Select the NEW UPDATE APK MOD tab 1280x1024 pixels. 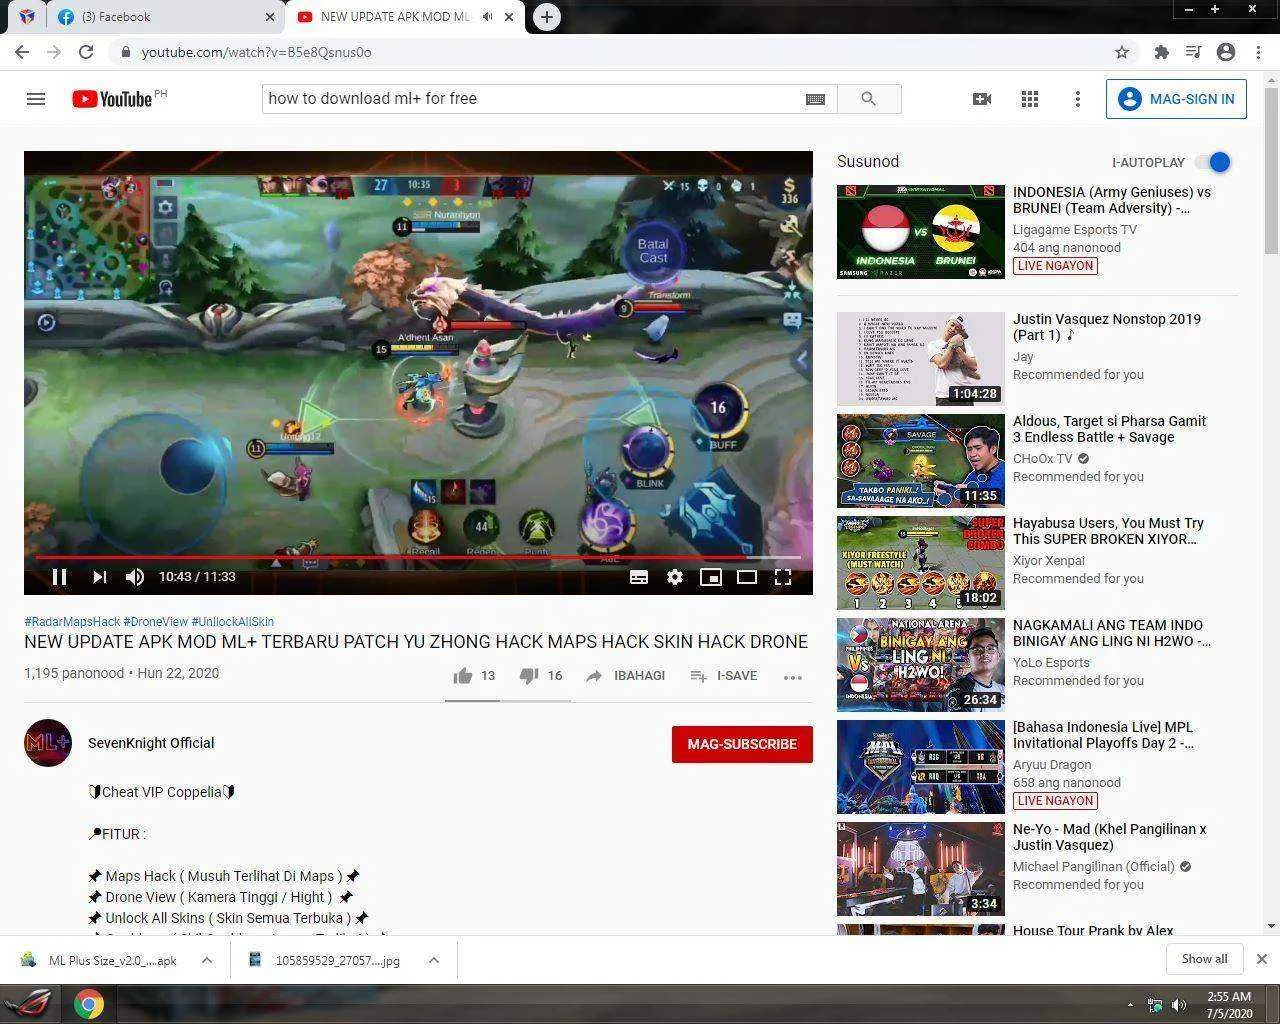pyautogui.click(x=395, y=17)
